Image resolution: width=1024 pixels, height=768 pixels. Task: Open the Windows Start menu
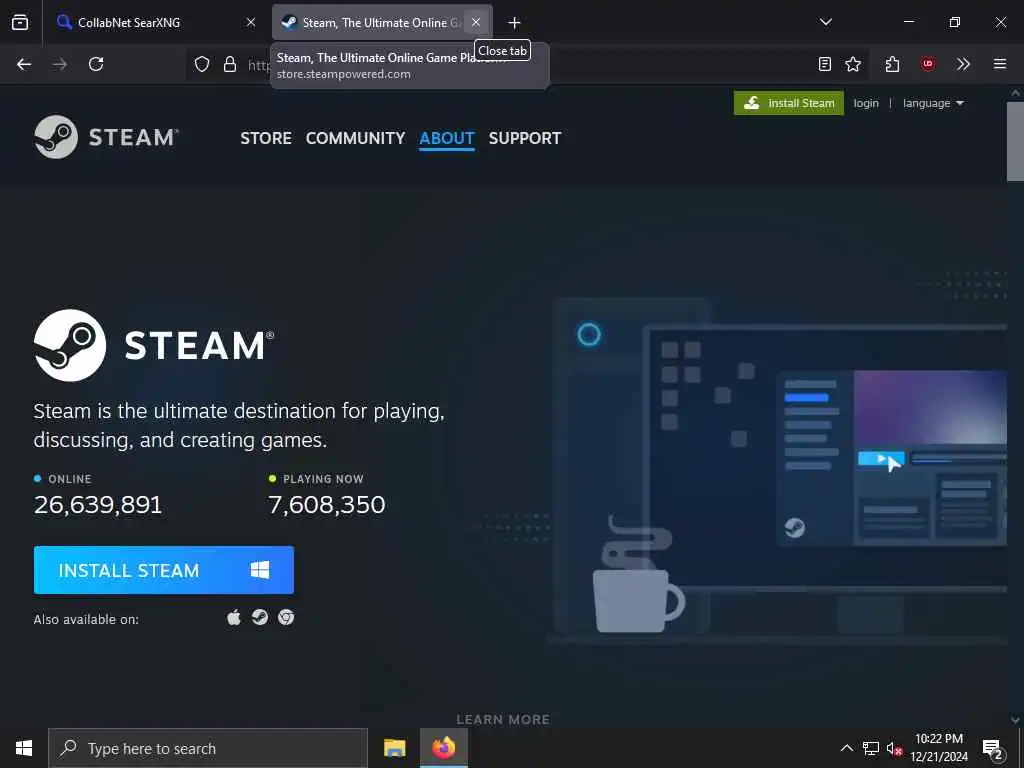pyautogui.click(x=24, y=748)
